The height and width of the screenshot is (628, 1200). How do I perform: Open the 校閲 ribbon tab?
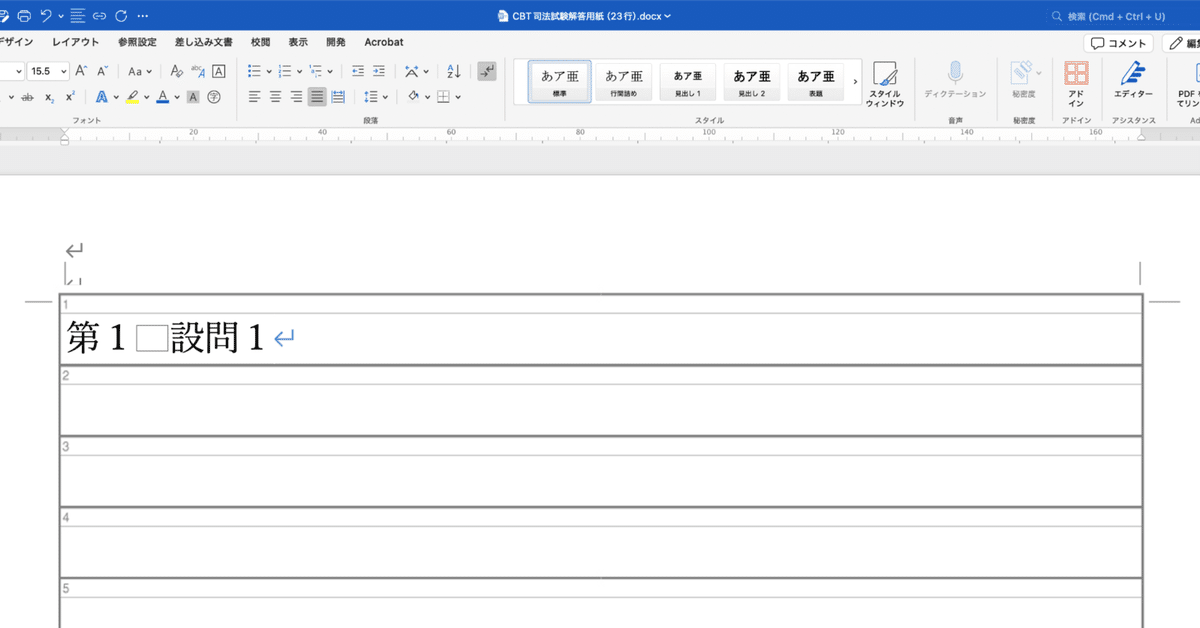[260, 42]
